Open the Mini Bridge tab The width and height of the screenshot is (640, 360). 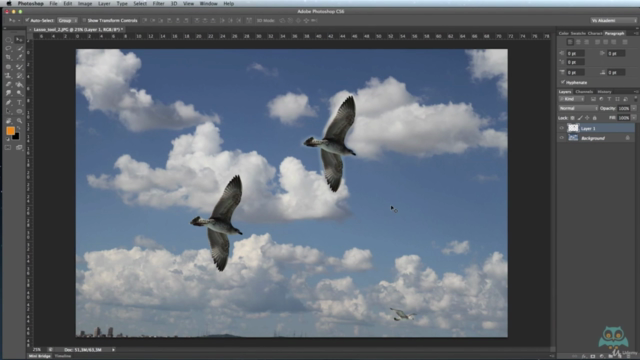40,356
